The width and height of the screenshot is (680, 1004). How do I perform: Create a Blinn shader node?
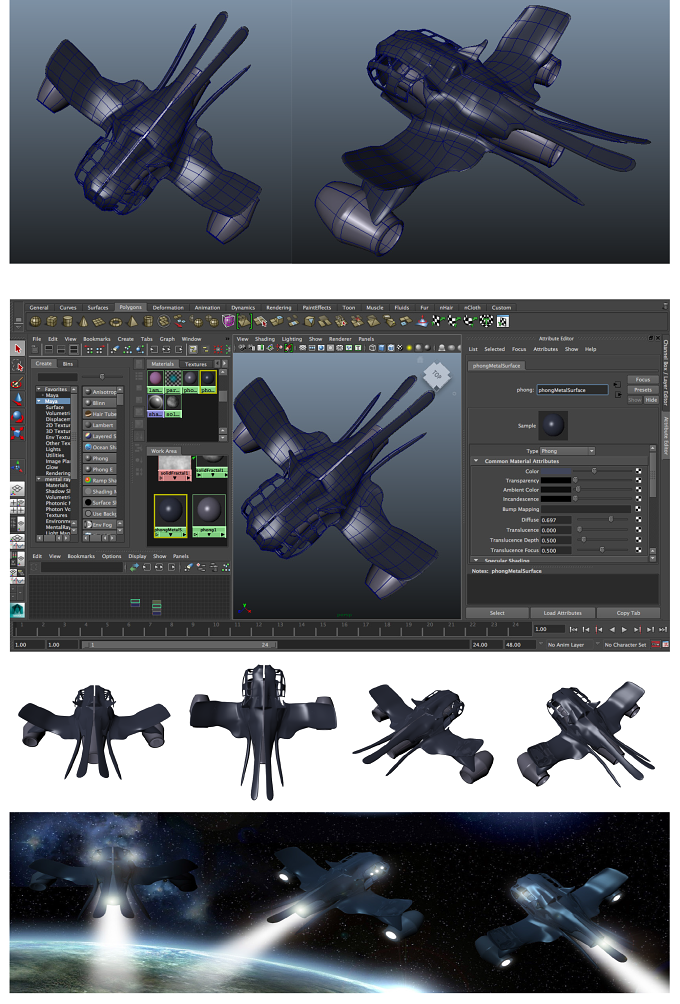(x=100, y=403)
